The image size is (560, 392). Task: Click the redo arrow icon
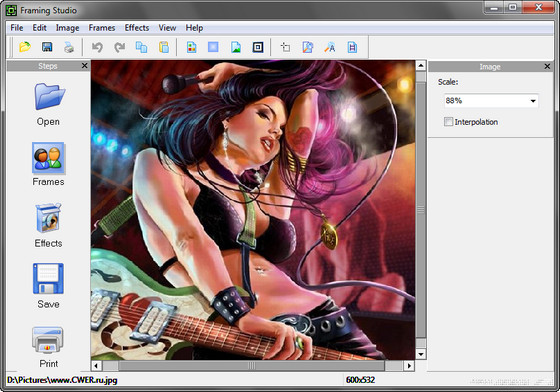coord(120,47)
